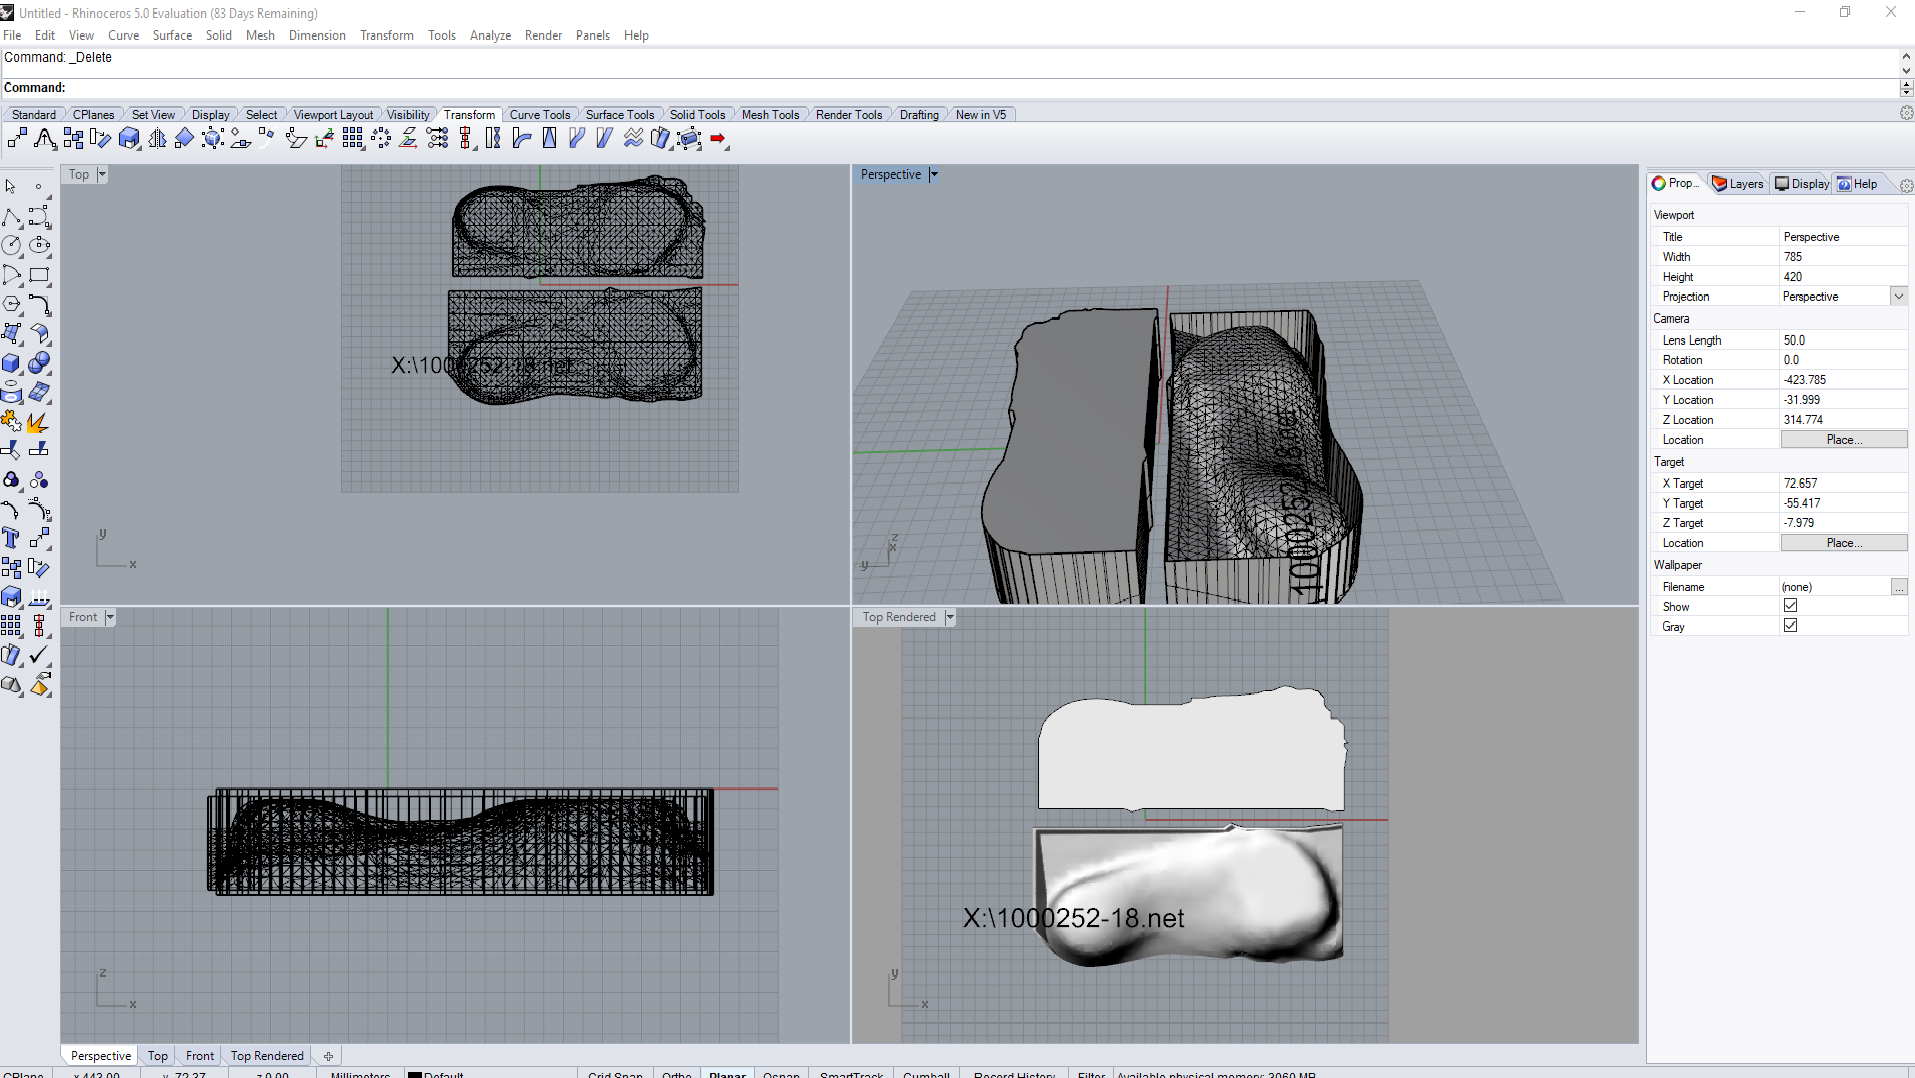Click the Rectangular Array icon in Transform toolbar
This screenshot has width=1915, height=1078.
point(353,139)
